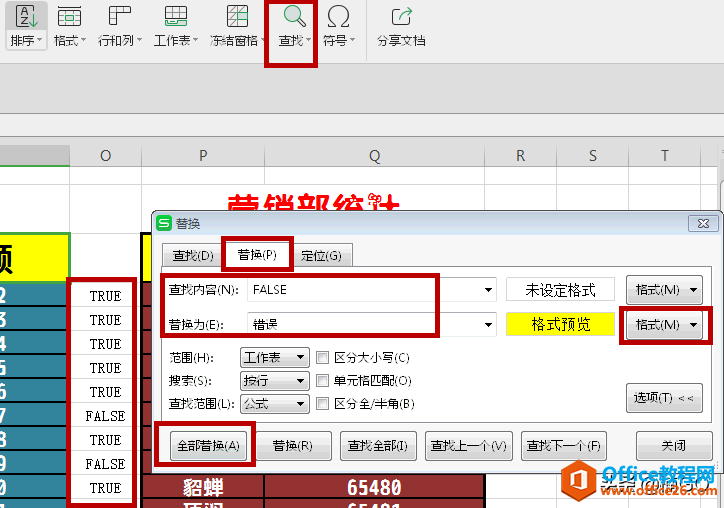The height and width of the screenshot is (508, 724).
Task: Open 格式(M) dropdown for find content
Action: pyautogui.click(x=664, y=290)
